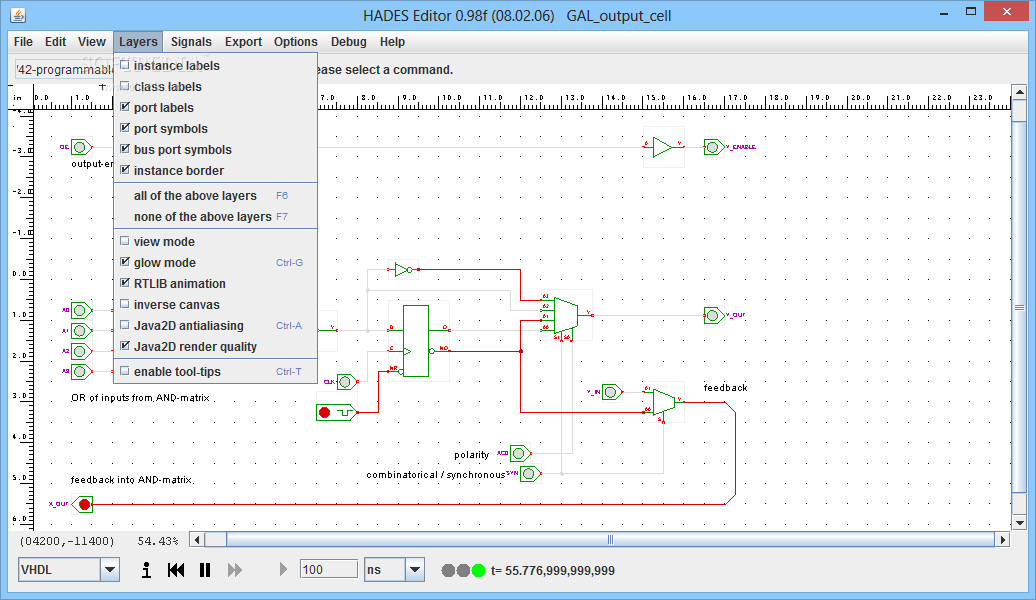The width and height of the screenshot is (1036, 600).
Task: Click the red pulse switch component
Action: coord(336,412)
